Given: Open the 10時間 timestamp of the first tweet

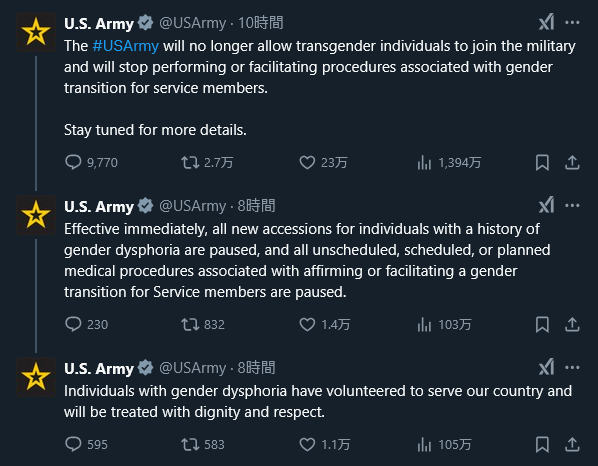Looking at the screenshot, I should 261,23.
